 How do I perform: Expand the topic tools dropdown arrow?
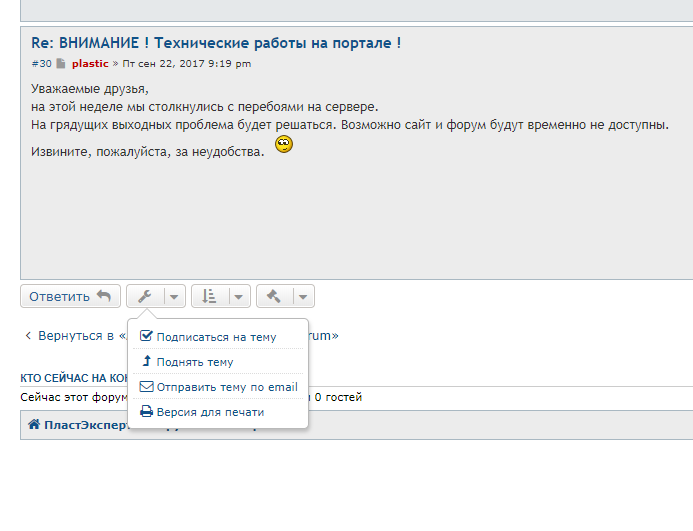tap(174, 296)
